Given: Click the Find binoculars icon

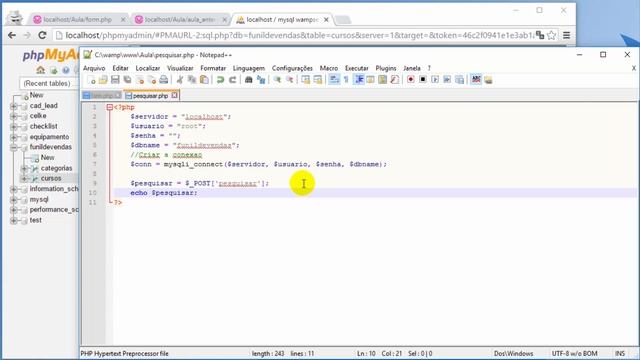Looking at the screenshot, I should click(x=249, y=80).
